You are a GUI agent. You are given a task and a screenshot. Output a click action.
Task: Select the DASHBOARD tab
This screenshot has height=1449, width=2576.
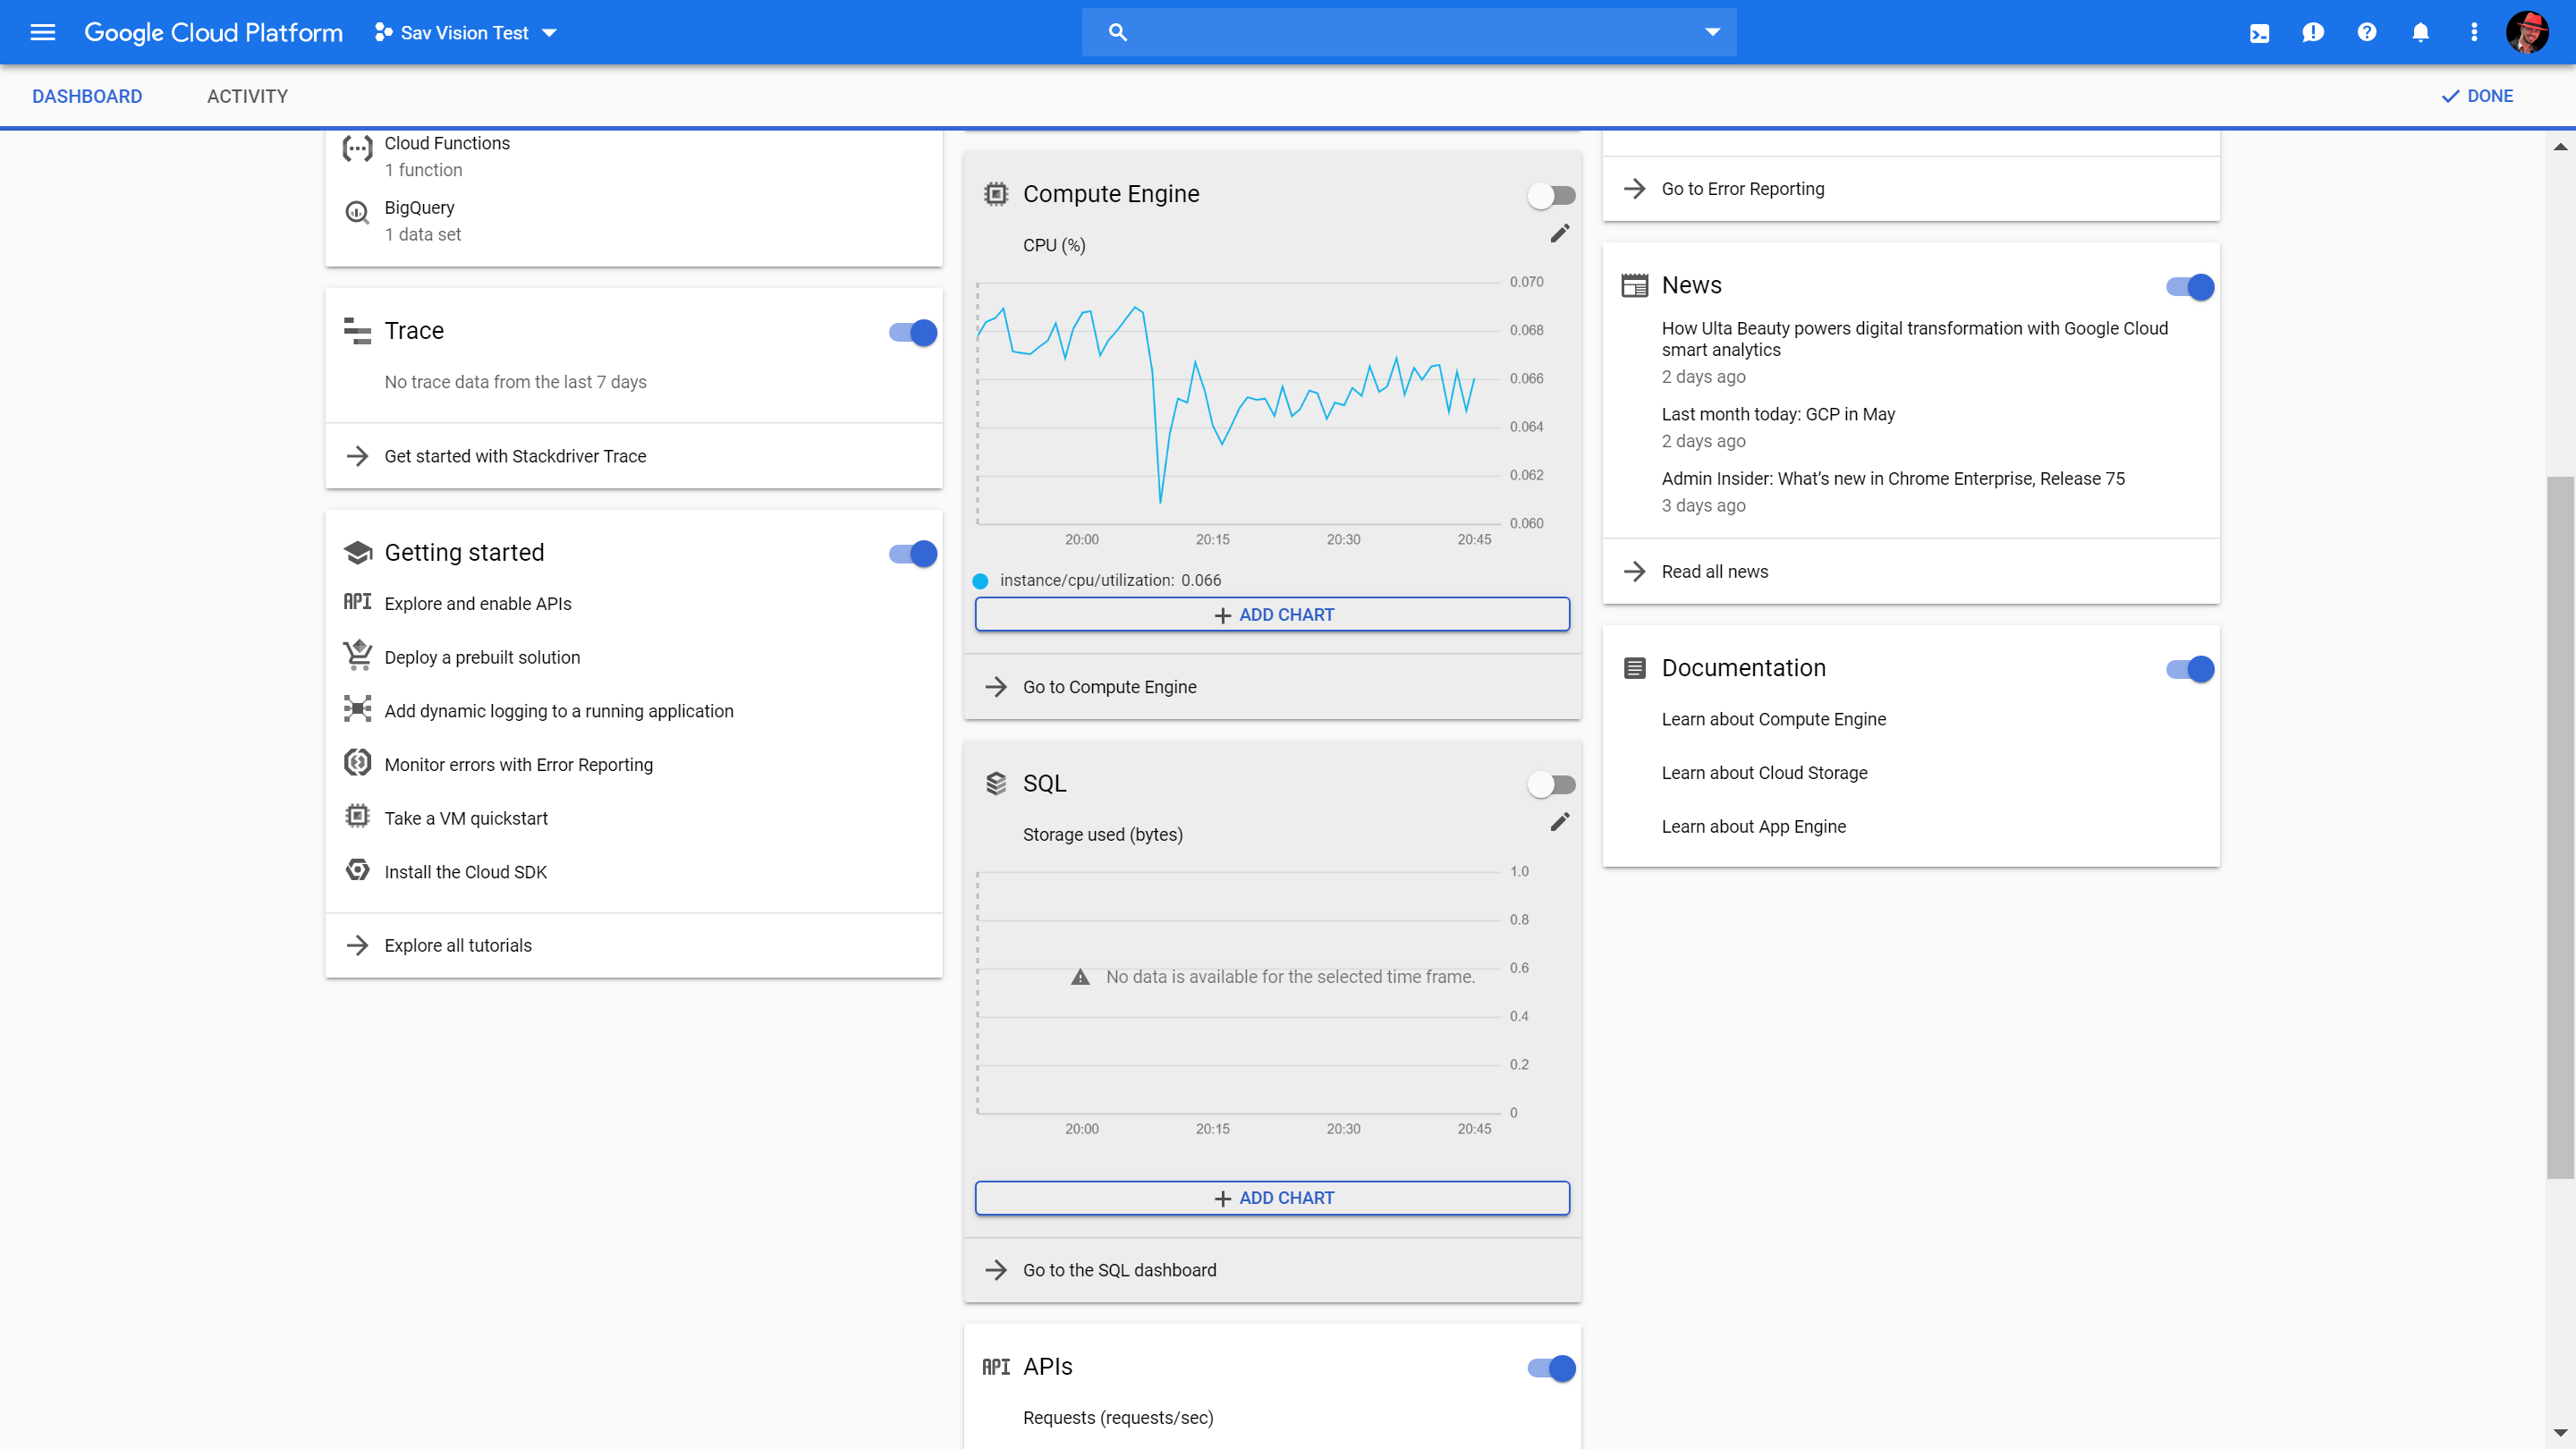pos(87,96)
